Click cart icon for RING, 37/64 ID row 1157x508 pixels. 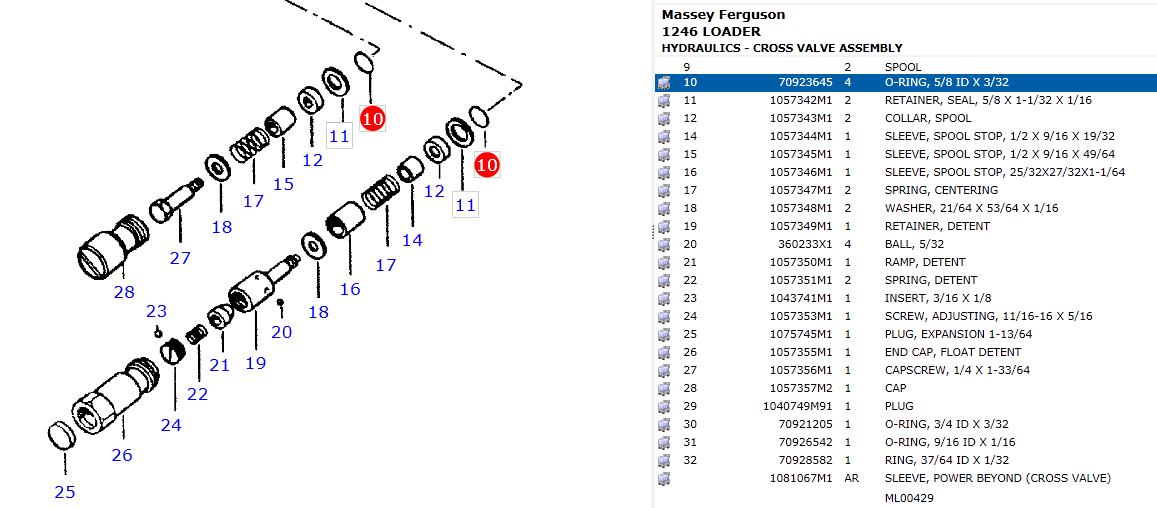tap(663, 461)
